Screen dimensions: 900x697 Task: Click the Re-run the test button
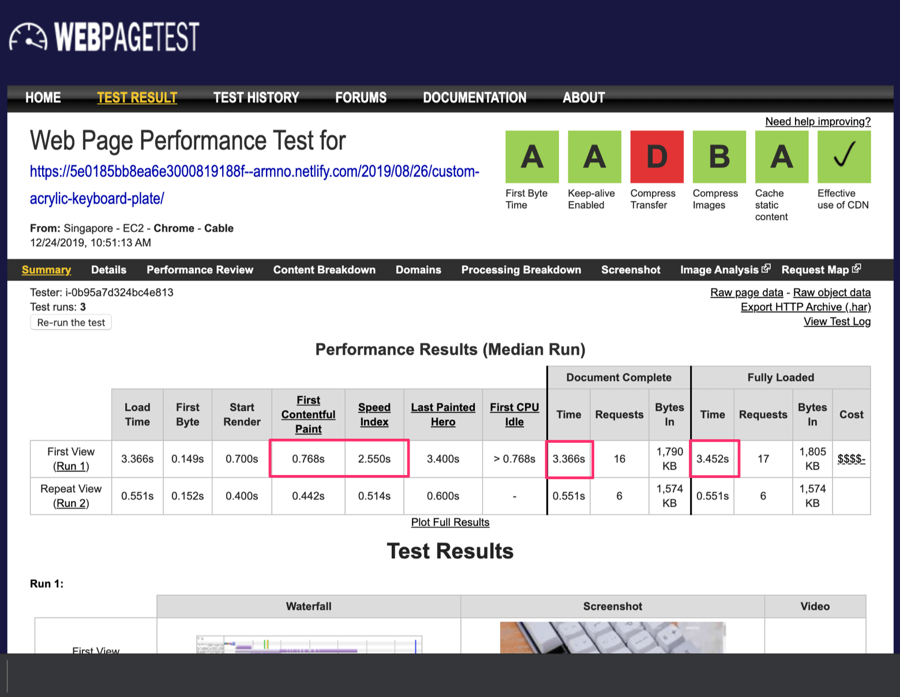click(71, 323)
